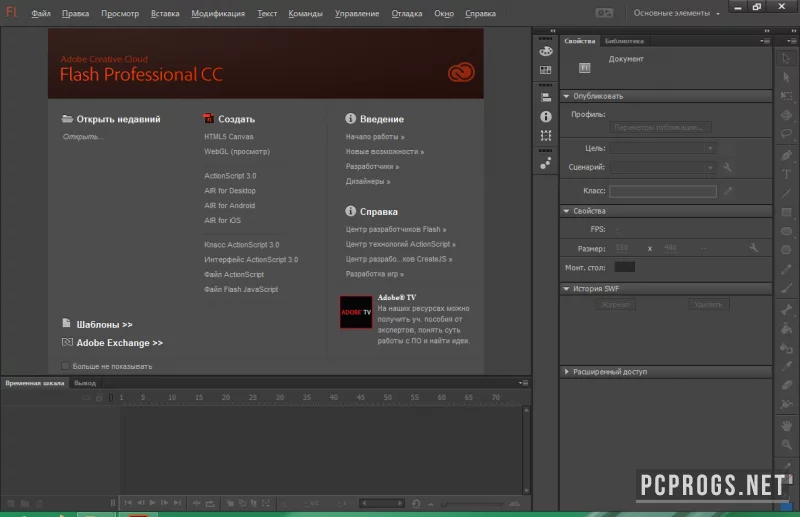
Task: Select the Eraser tool
Action: 786,385
